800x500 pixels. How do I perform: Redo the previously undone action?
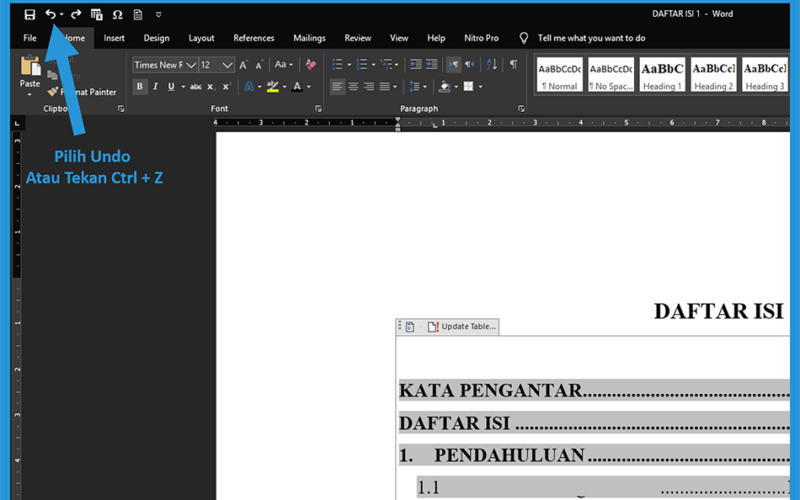click(x=76, y=14)
